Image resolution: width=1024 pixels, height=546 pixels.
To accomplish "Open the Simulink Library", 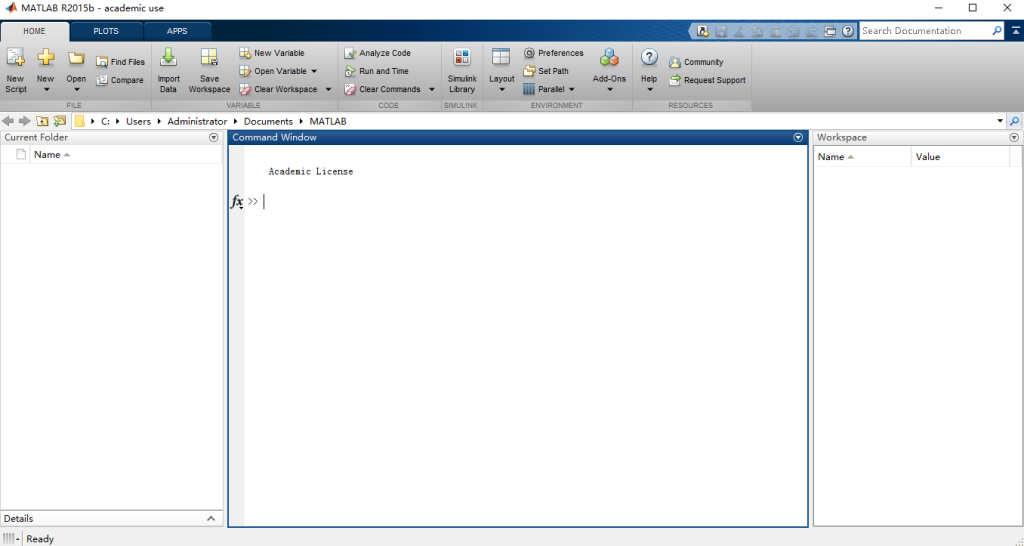I will click(x=462, y=60).
